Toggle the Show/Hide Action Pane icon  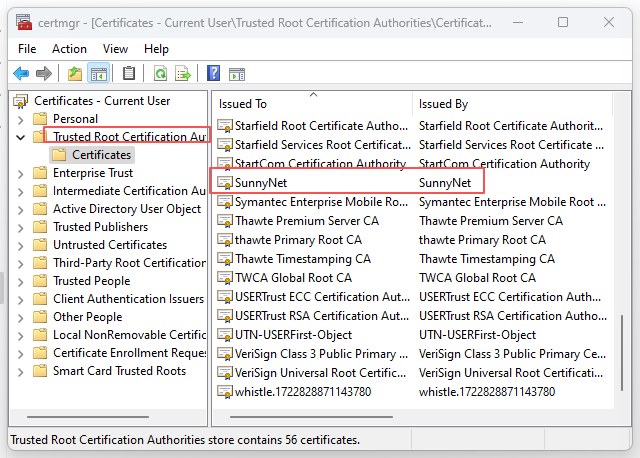pyautogui.click(x=237, y=73)
